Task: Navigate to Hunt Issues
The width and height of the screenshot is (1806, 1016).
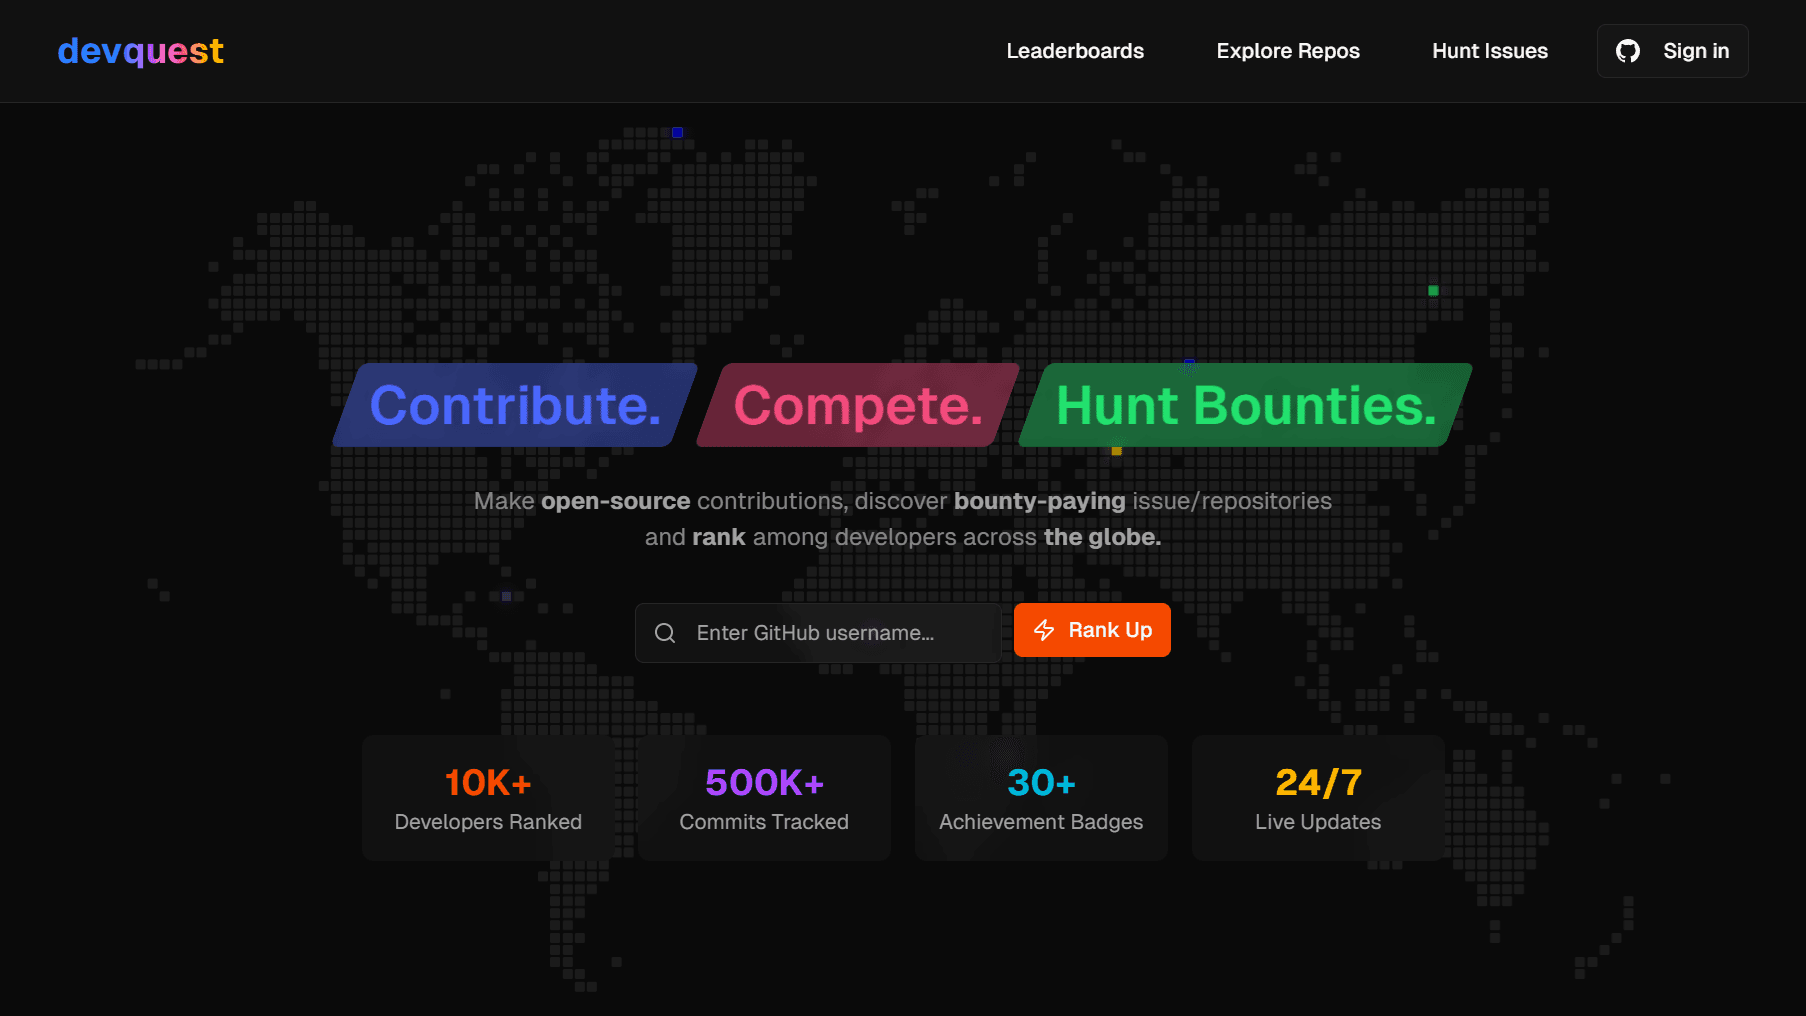Action: coord(1489,51)
